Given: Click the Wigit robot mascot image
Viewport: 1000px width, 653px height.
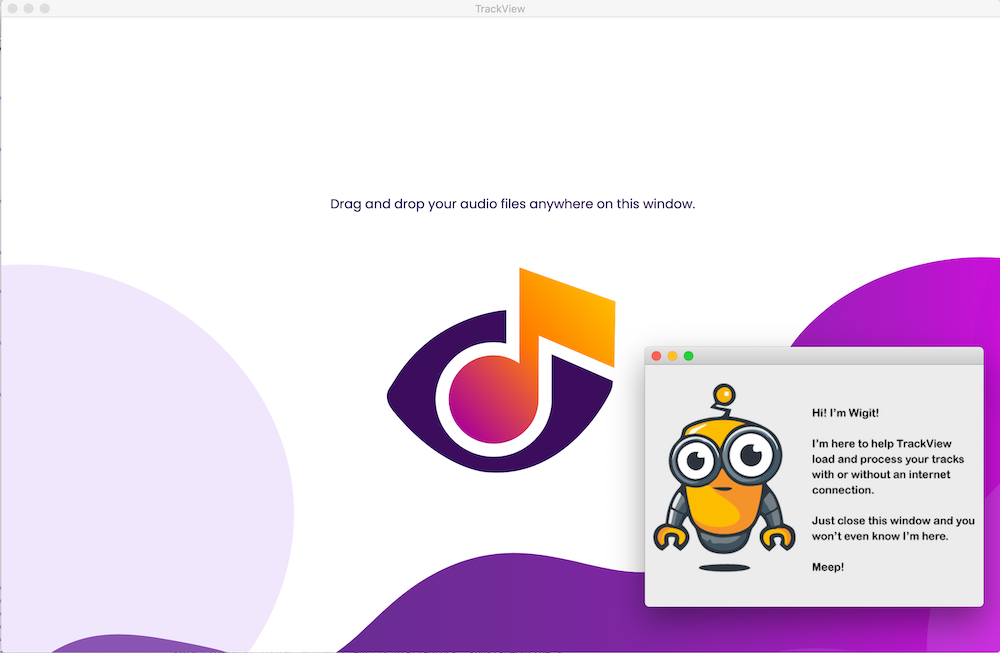Looking at the screenshot, I should click(x=724, y=477).
